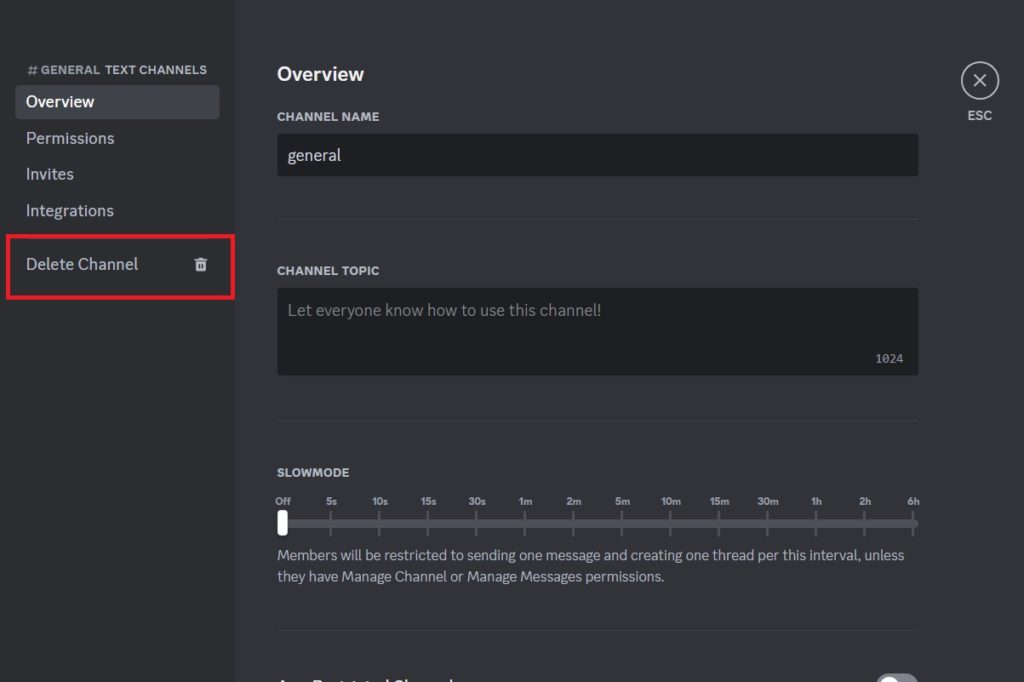Click the hashtag icon before GENERAL TEXT CHANNELS

point(33,69)
